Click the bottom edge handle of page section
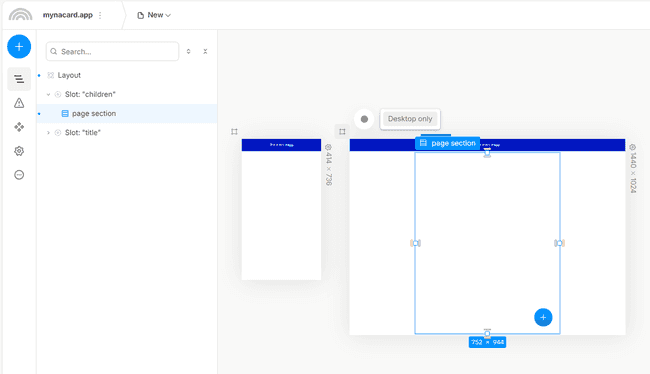Viewport: 650px width, 374px height. coord(487,333)
